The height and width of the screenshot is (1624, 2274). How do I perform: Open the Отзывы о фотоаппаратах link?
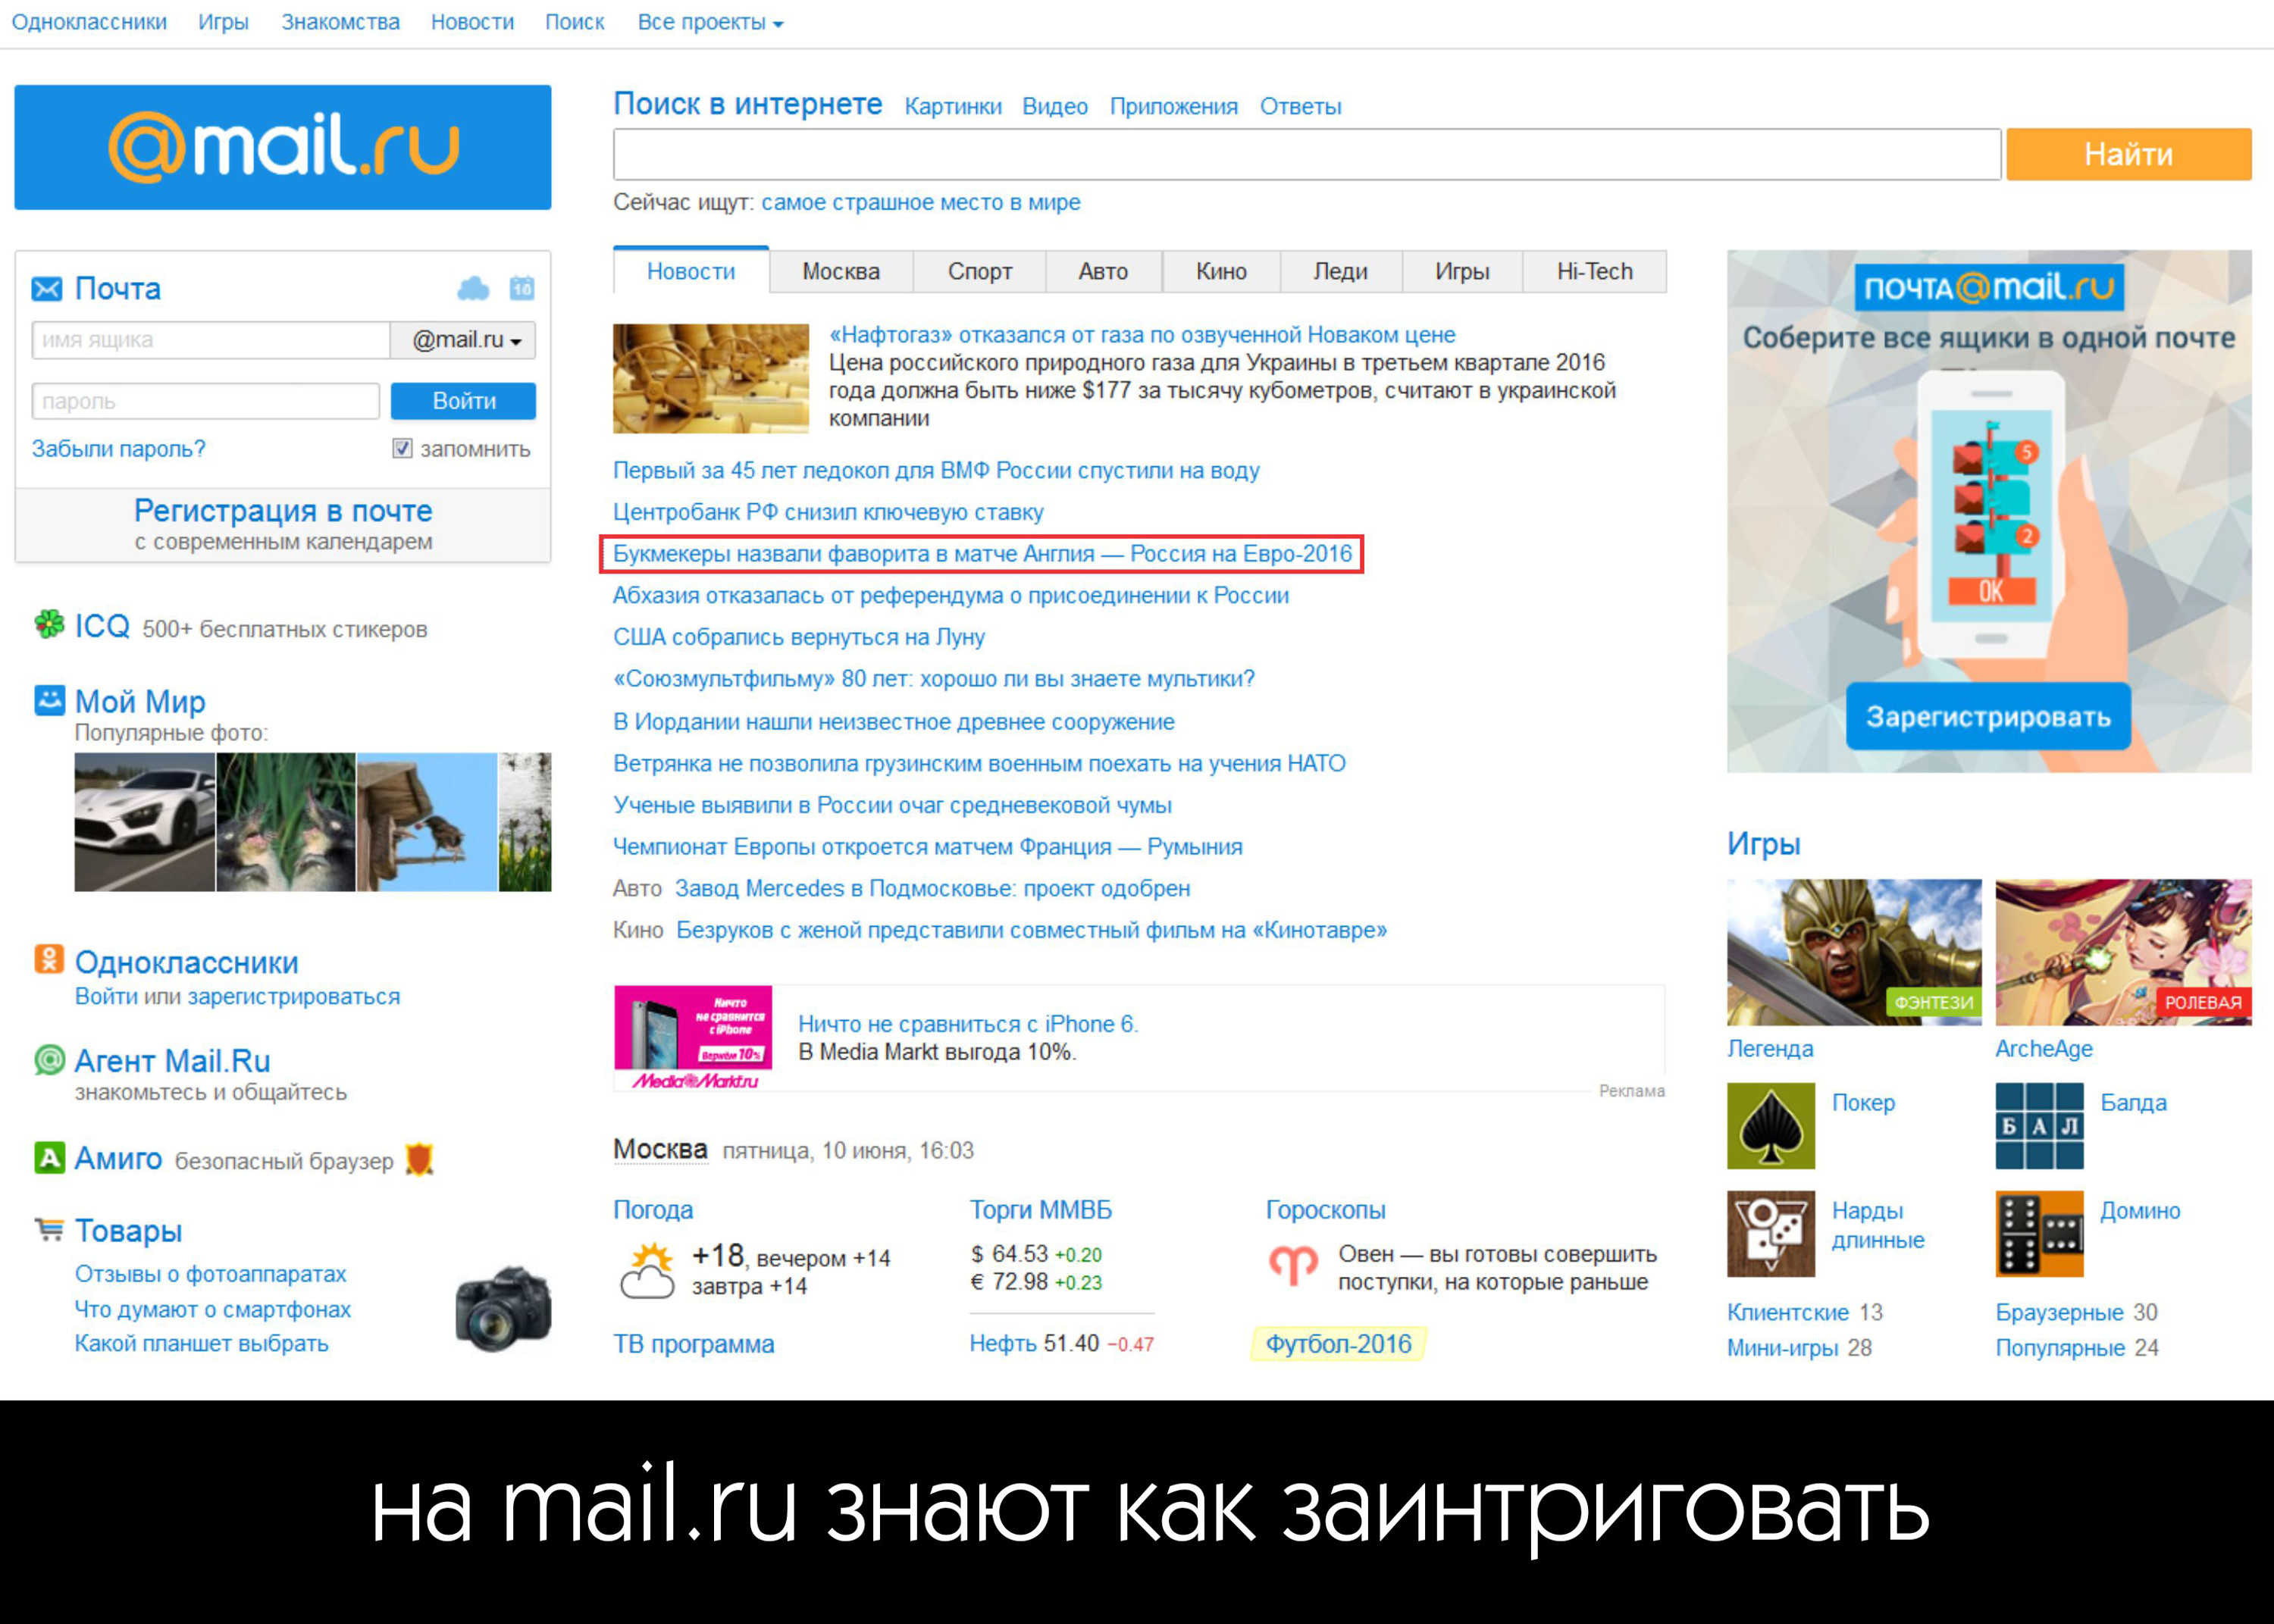[x=210, y=1273]
